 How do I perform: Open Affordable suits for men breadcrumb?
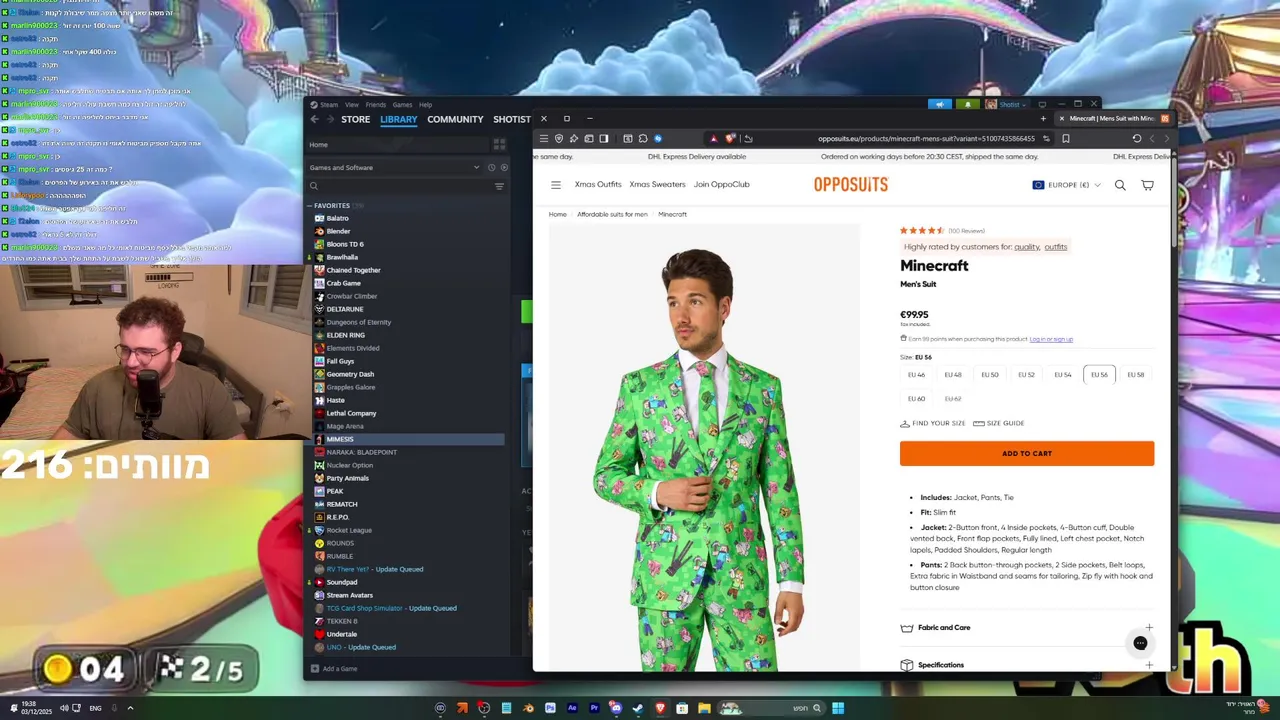(612, 215)
